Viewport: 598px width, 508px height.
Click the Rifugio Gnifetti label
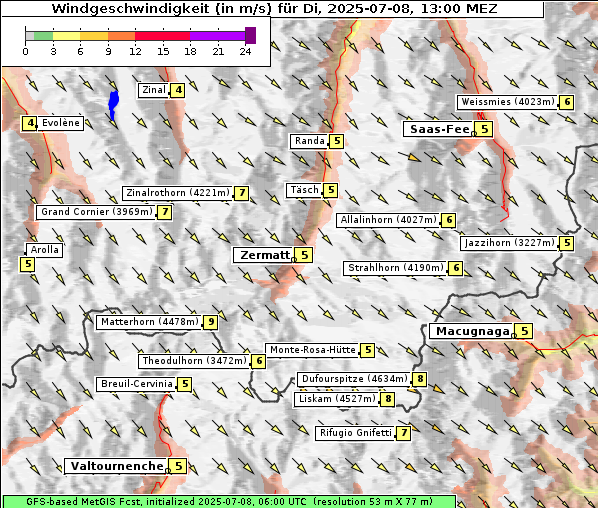point(355,433)
